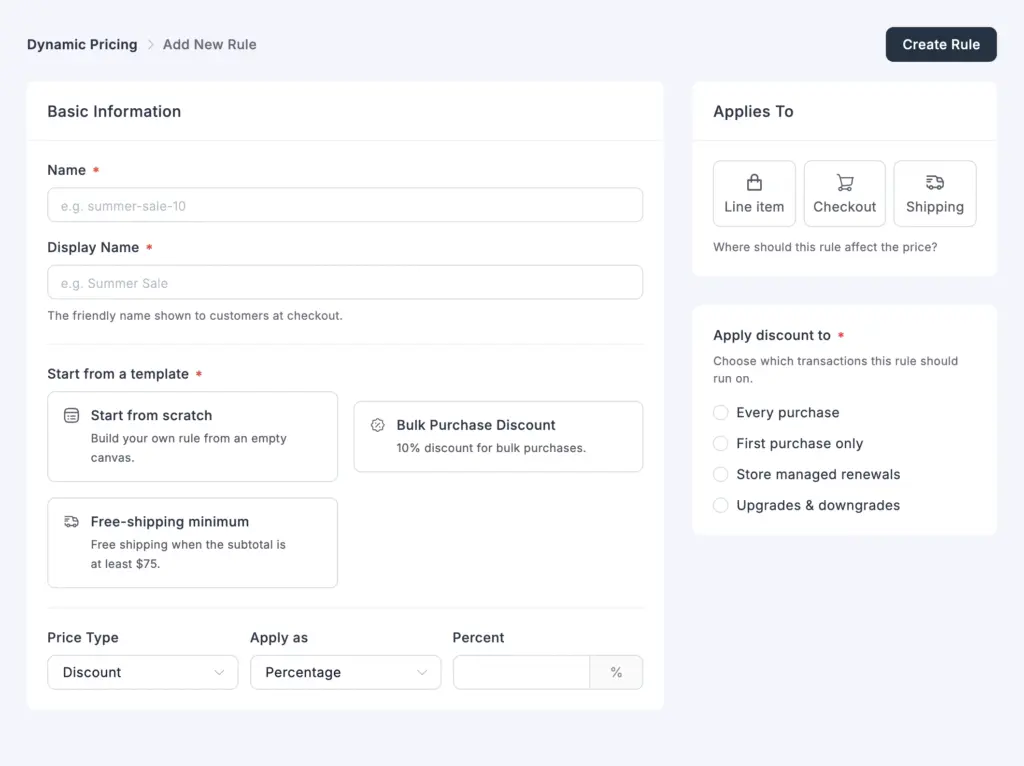
Task: Click the Start from scratch list icon
Action: [x=71, y=415]
